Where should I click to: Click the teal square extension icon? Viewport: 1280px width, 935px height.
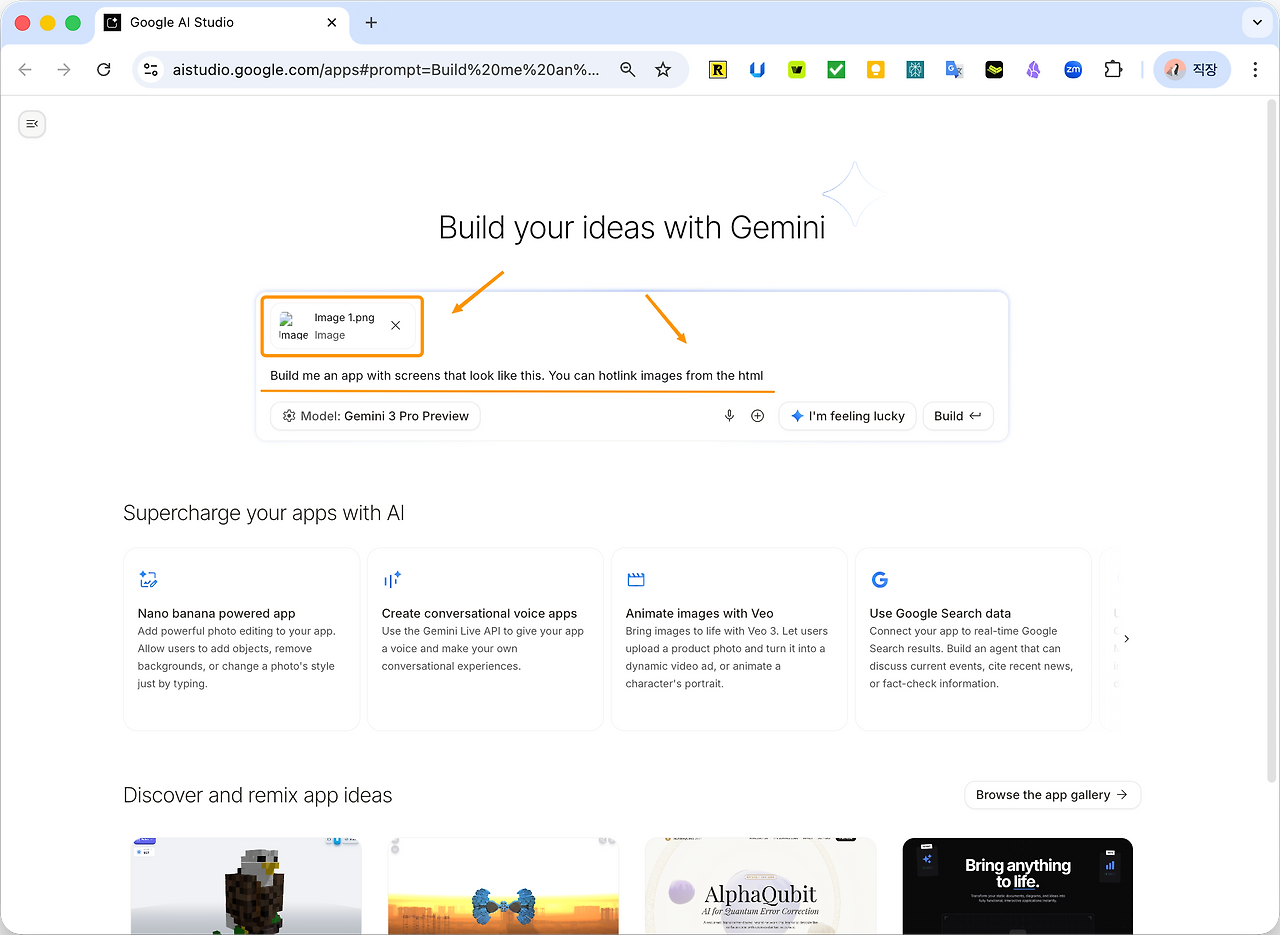[x=915, y=70]
